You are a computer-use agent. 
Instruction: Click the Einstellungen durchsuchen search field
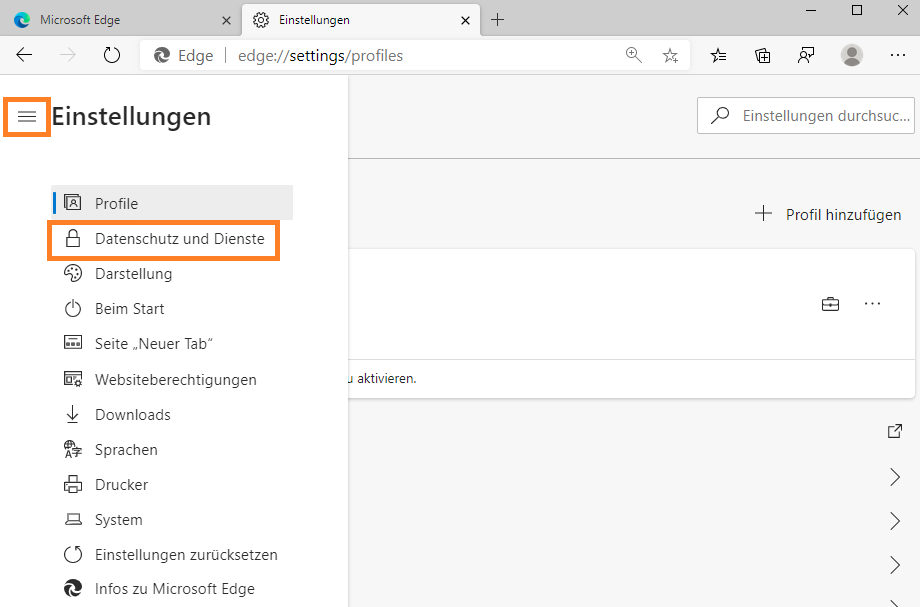(805, 115)
